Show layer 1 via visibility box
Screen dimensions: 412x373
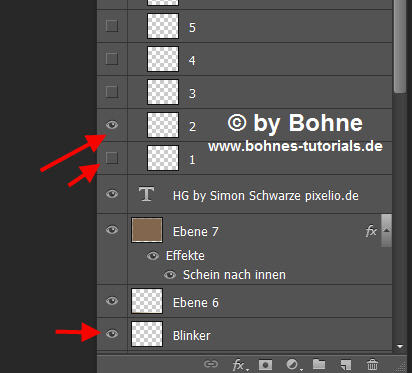tap(112, 158)
